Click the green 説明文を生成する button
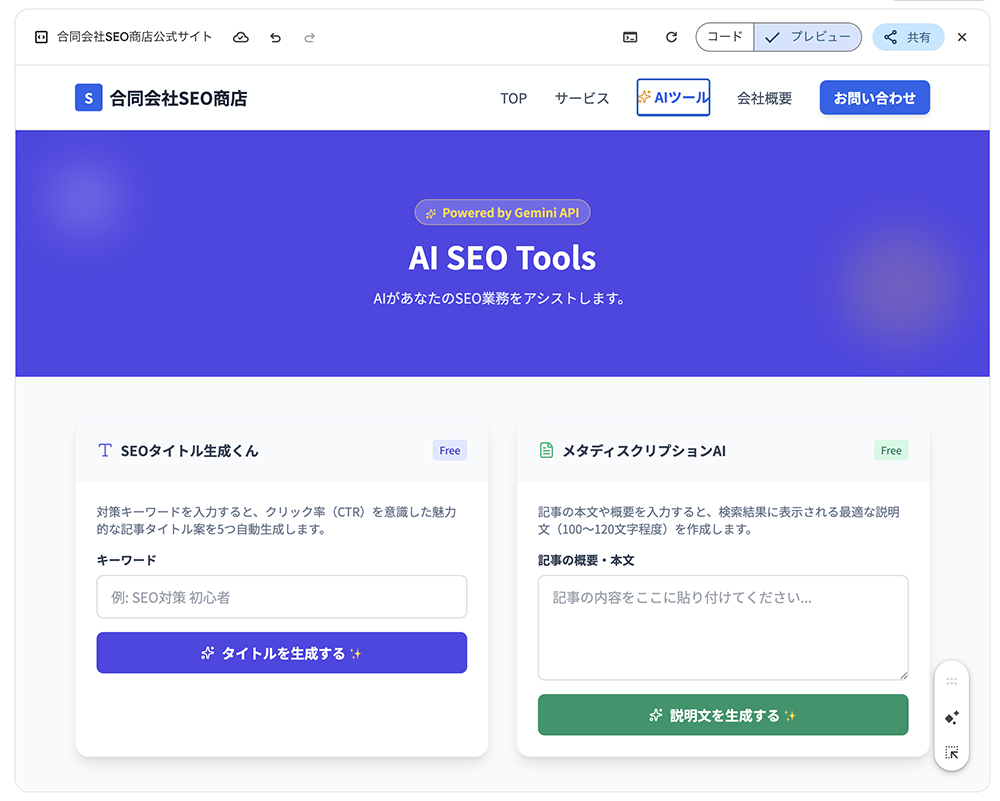This screenshot has width=1000, height=801. (723, 714)
